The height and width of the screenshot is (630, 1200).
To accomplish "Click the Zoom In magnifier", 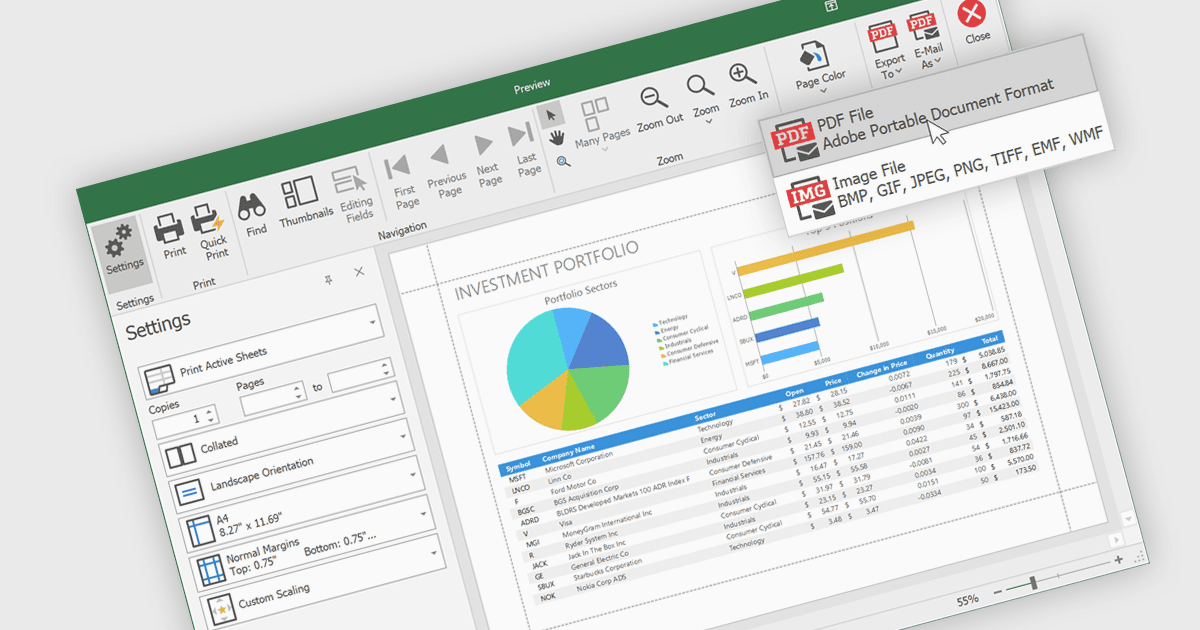I will pyautogui.click(x=746, y=84).
